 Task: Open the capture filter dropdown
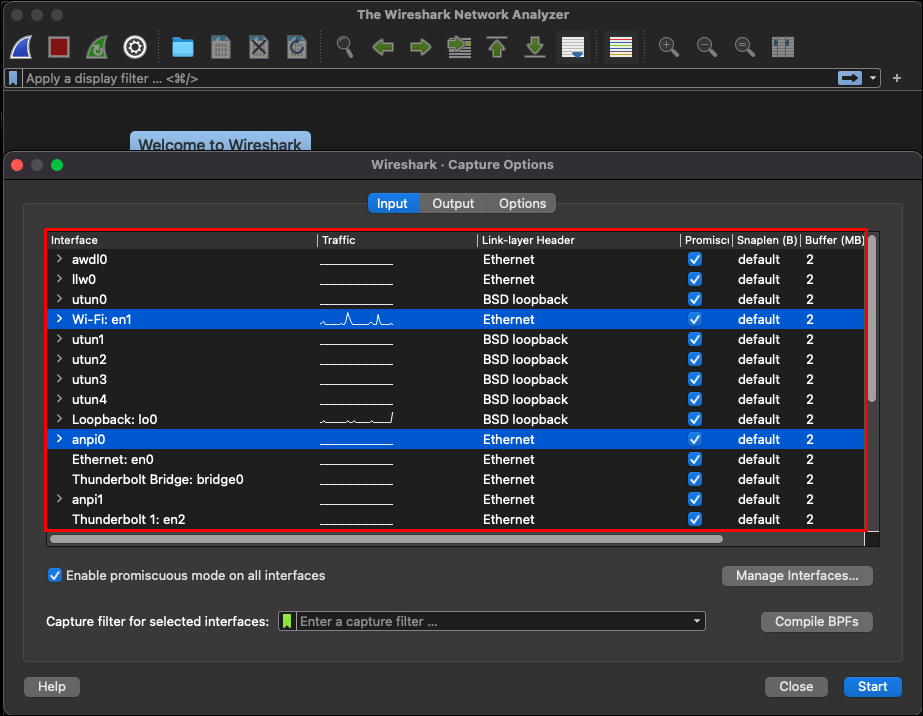click(696, 621)
